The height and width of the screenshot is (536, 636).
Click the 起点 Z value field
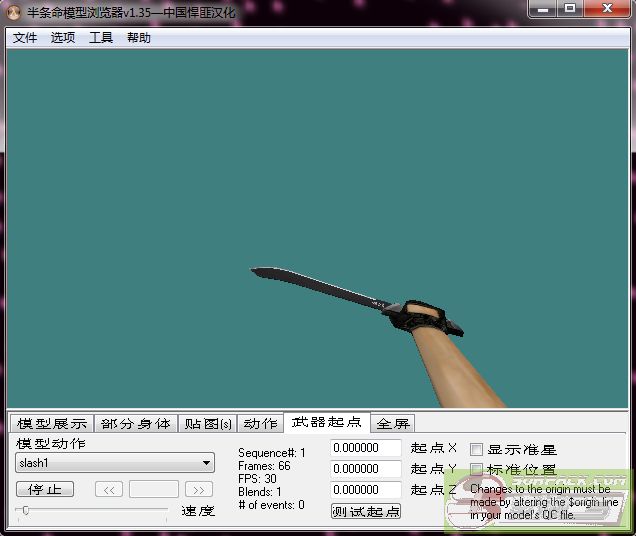click(365, 490)
